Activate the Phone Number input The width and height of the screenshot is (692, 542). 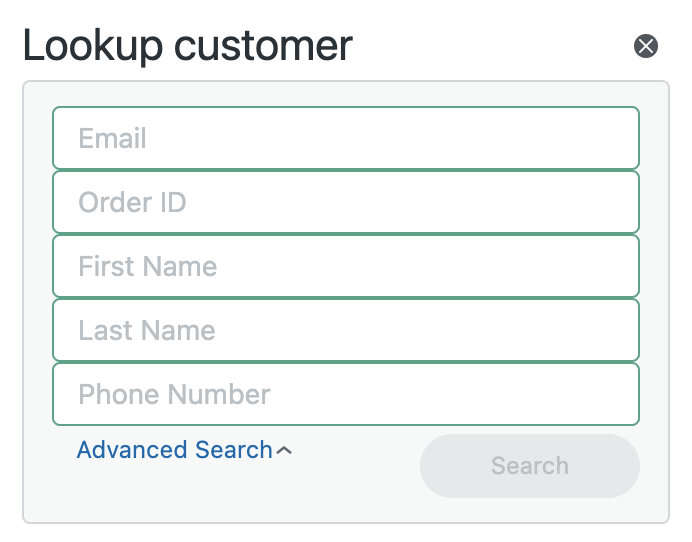(x=346, y=394)
